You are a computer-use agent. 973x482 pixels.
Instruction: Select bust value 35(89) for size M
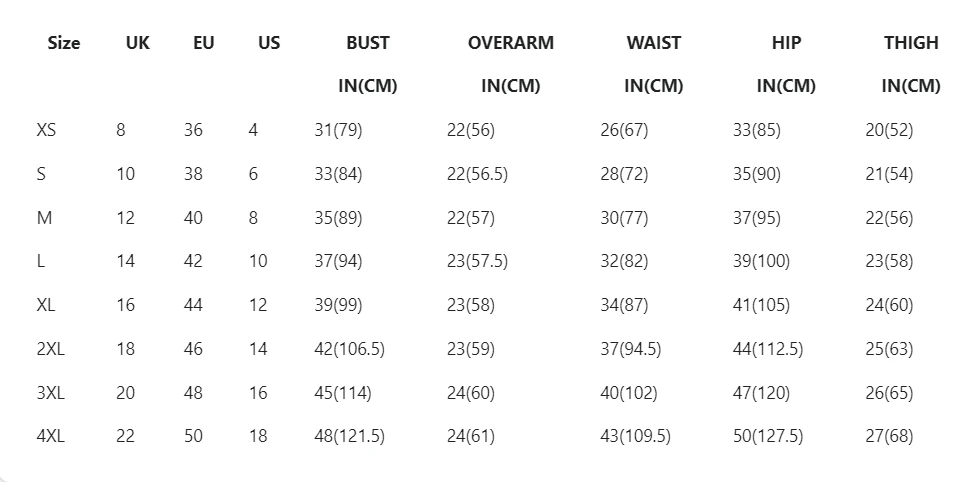(x=338, y=218)
